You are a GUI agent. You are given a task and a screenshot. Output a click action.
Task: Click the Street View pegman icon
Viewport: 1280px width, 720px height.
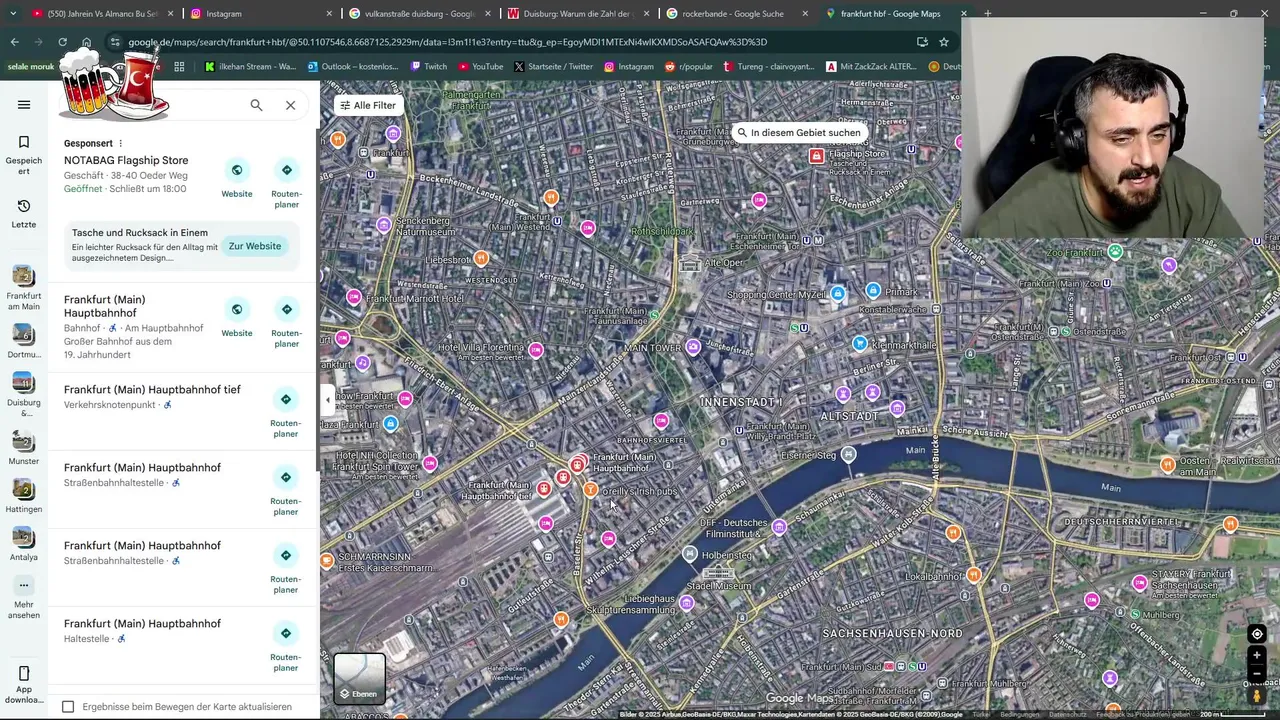[x=1257, y=696]
